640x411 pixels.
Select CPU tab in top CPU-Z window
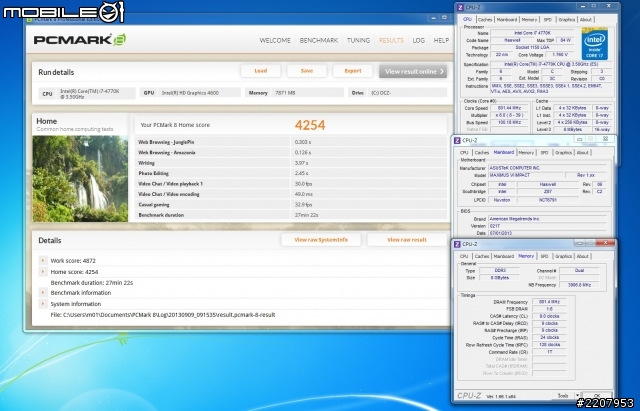point(467,19)
